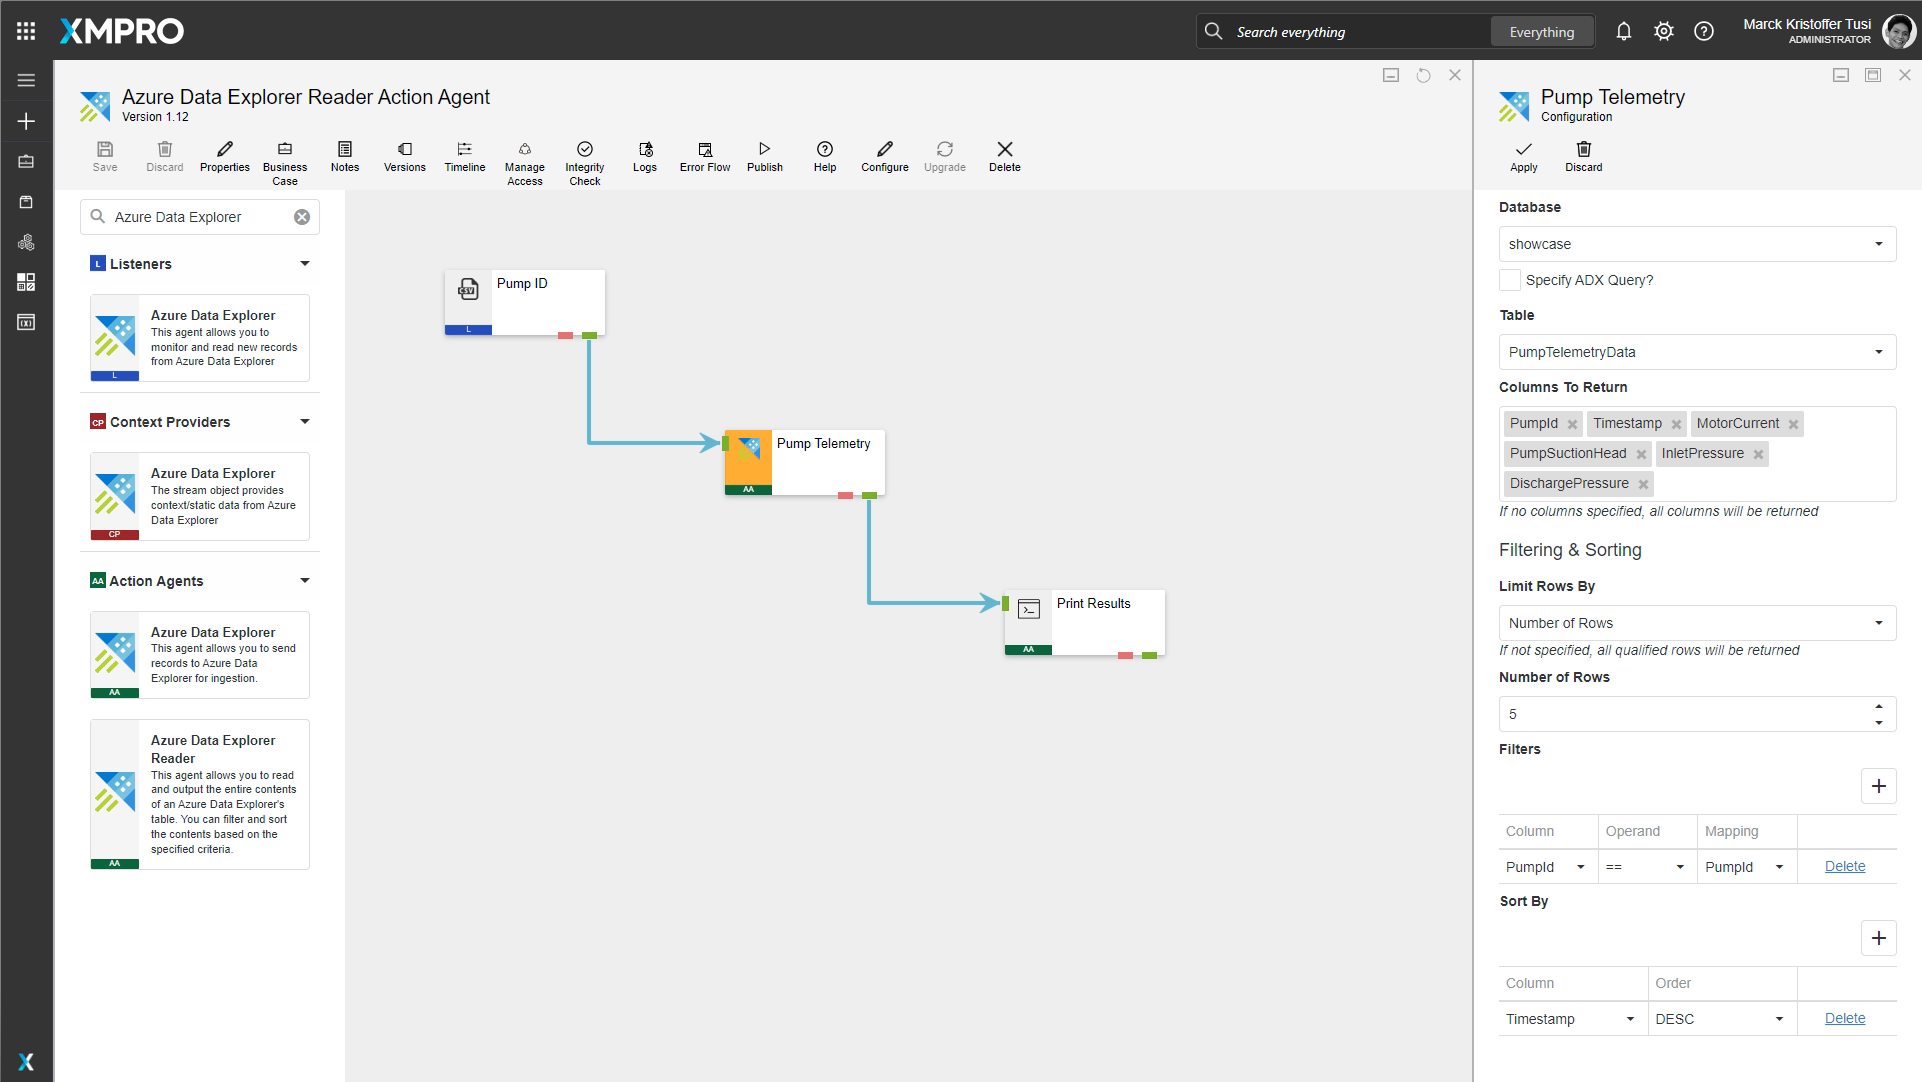Screen dimensions: 1922x1082
Task: Remove the InletPressure column tag
Action: click(x=1758, y=455)
